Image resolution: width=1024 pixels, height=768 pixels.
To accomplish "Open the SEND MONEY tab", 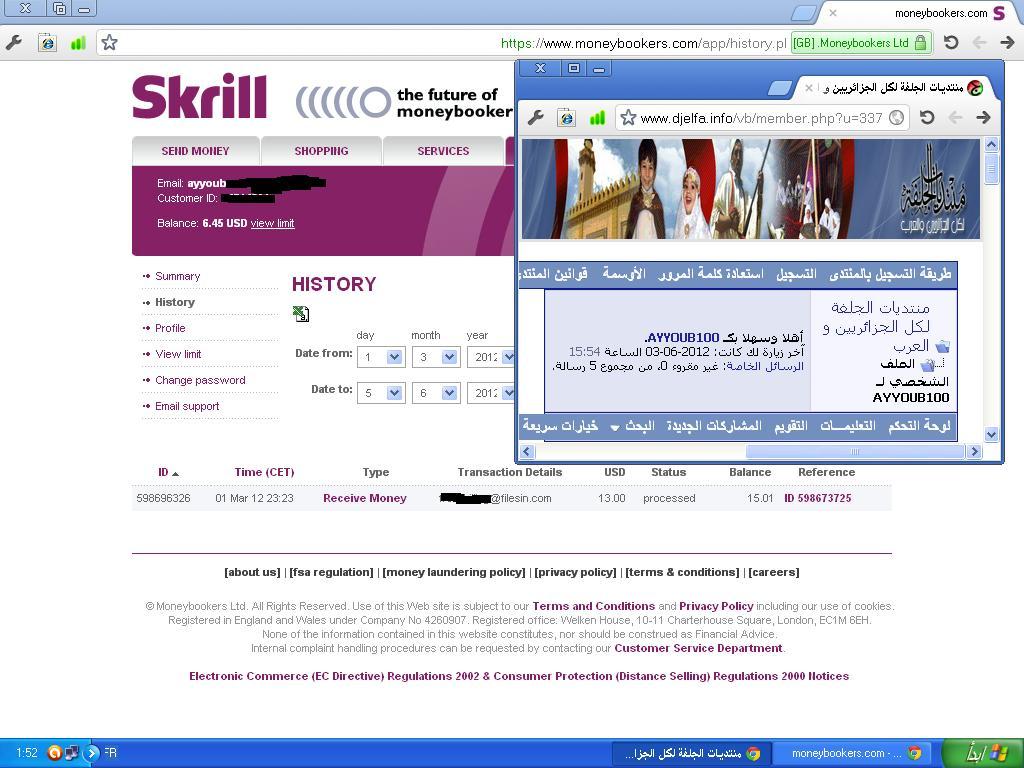I will tap(195, 151).
